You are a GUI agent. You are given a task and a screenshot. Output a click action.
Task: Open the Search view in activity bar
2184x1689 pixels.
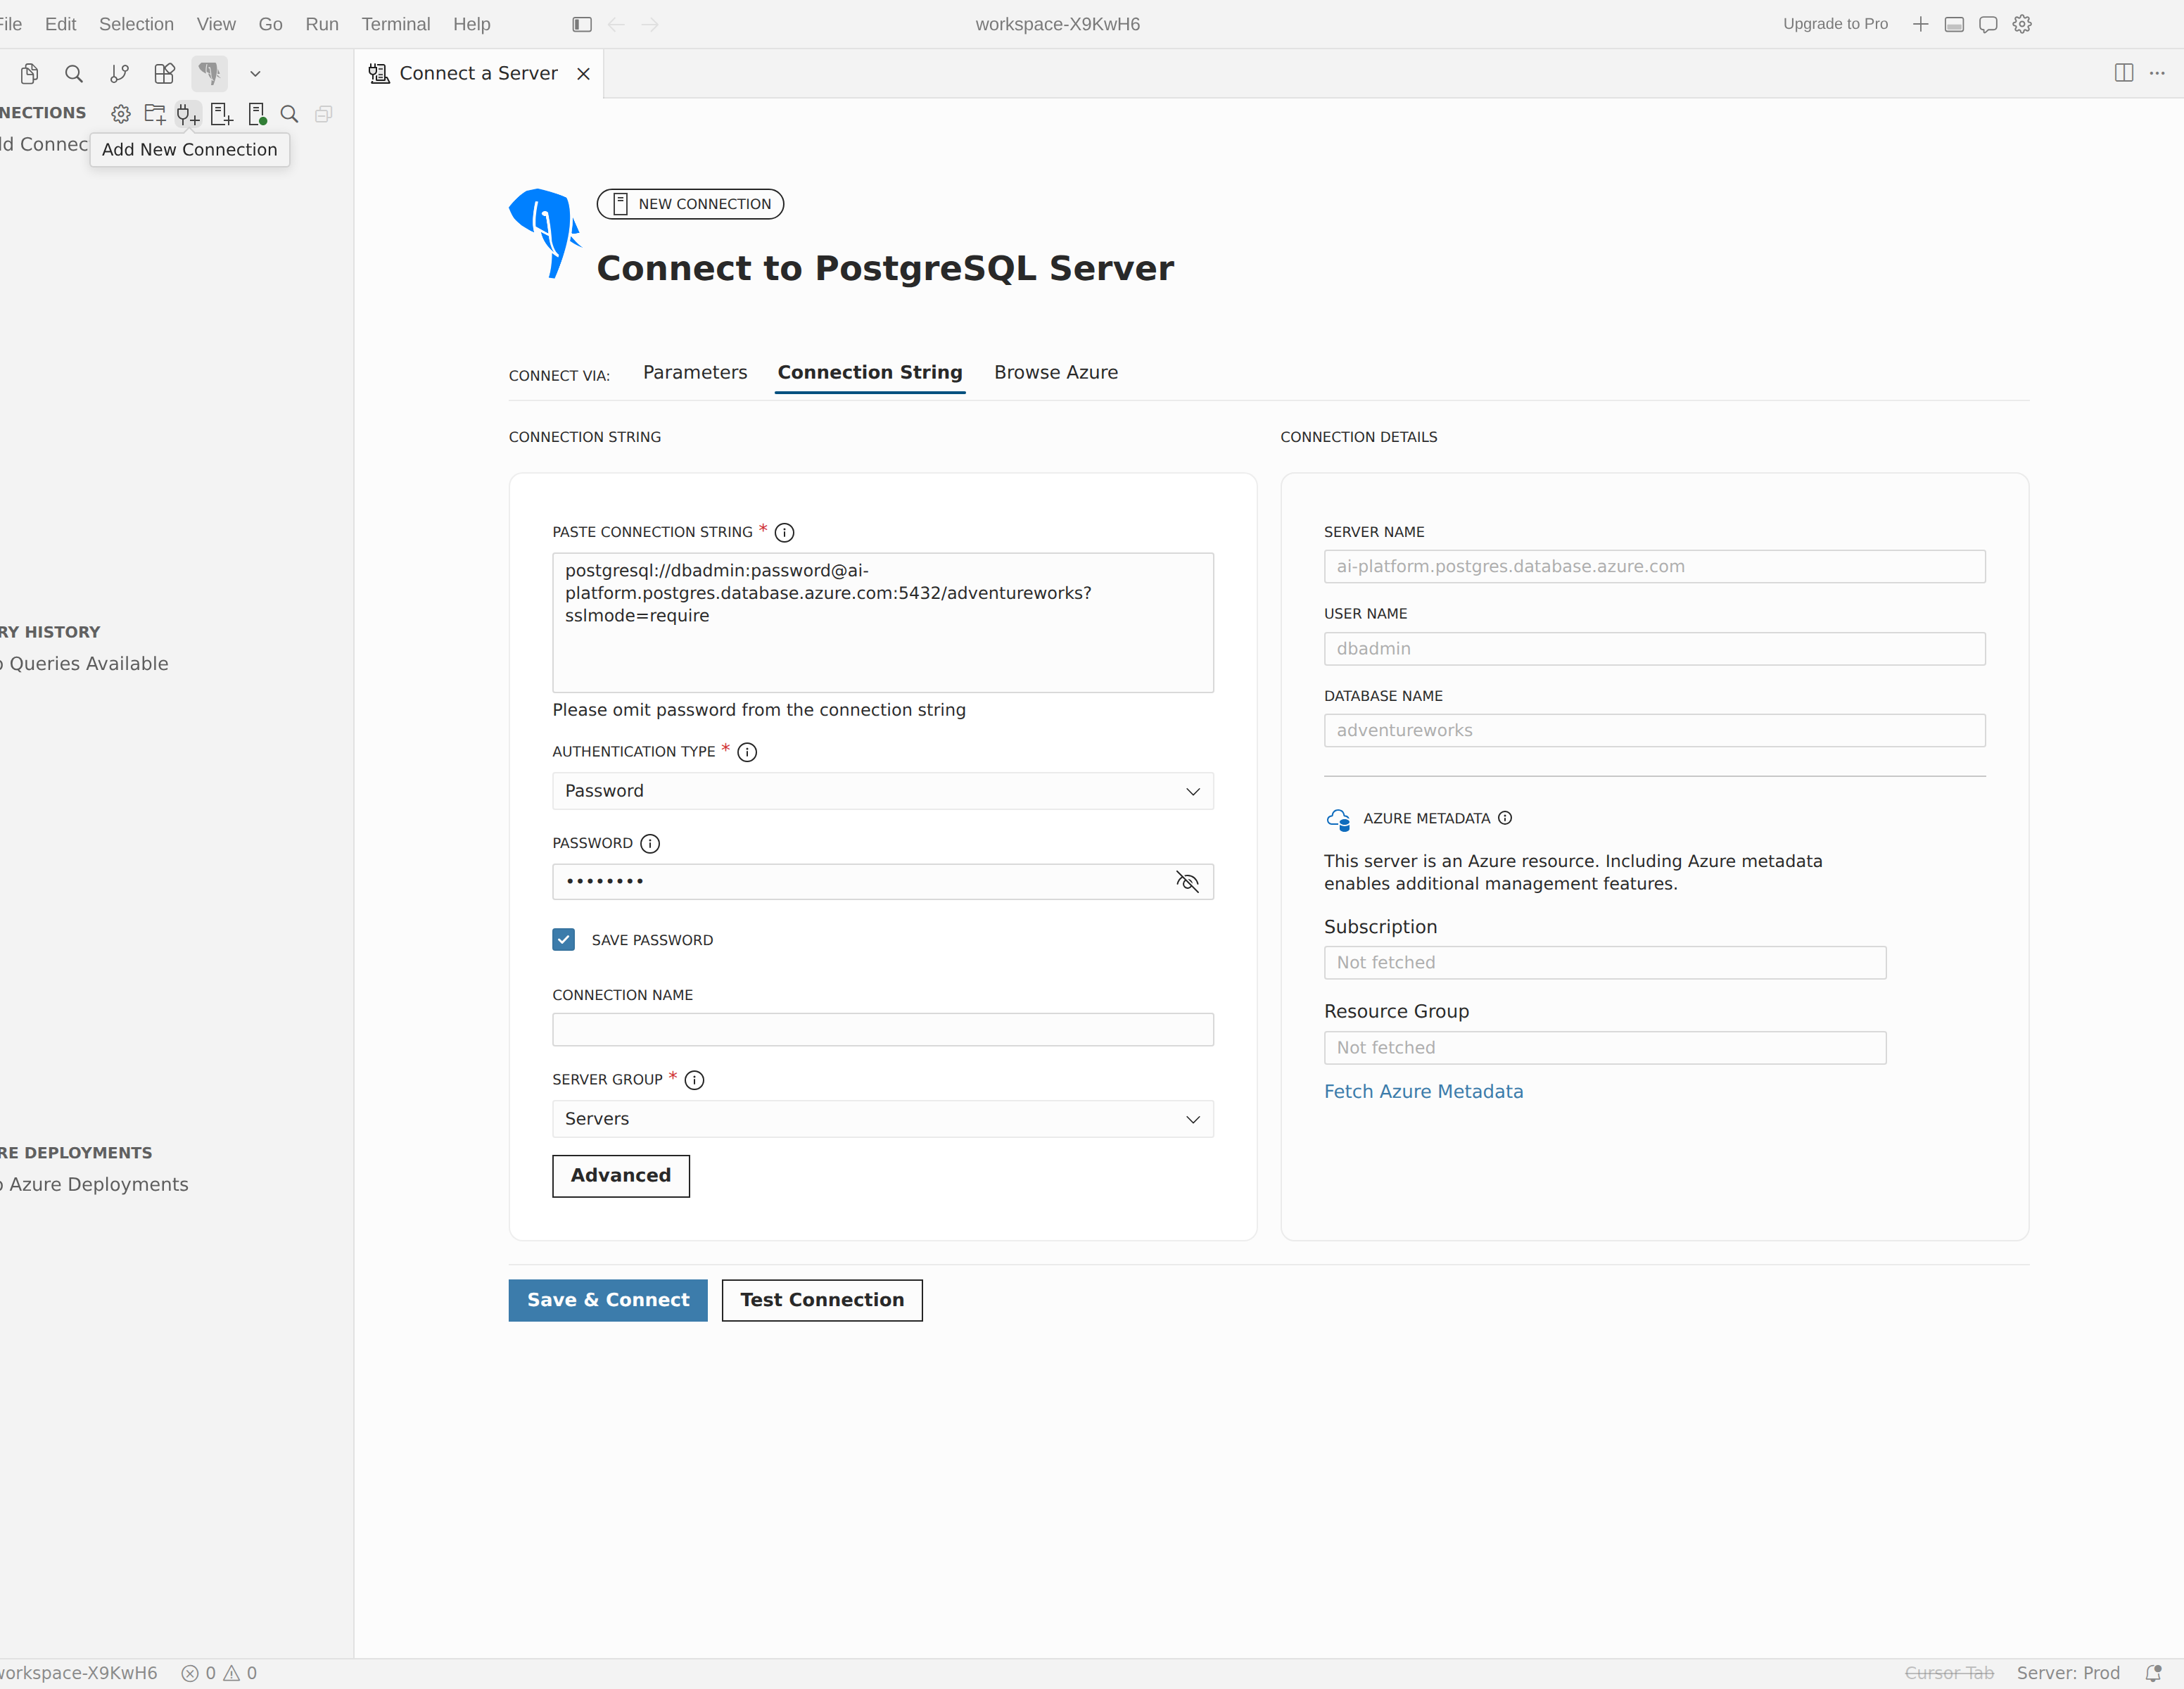(x=74, y=73)
